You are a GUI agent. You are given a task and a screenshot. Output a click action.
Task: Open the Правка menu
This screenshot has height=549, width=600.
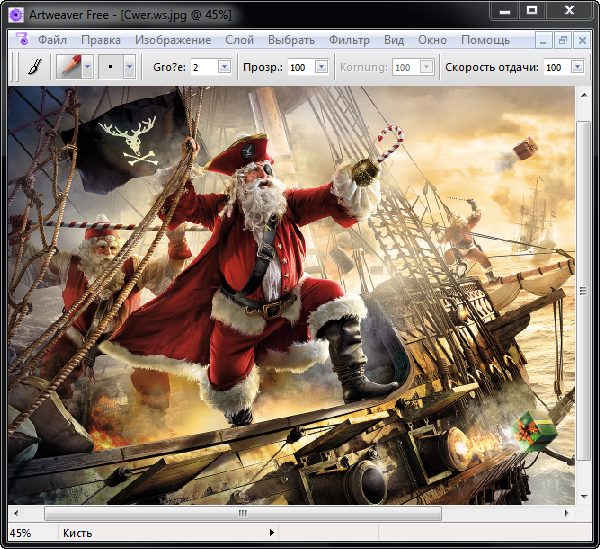[101, 40]
